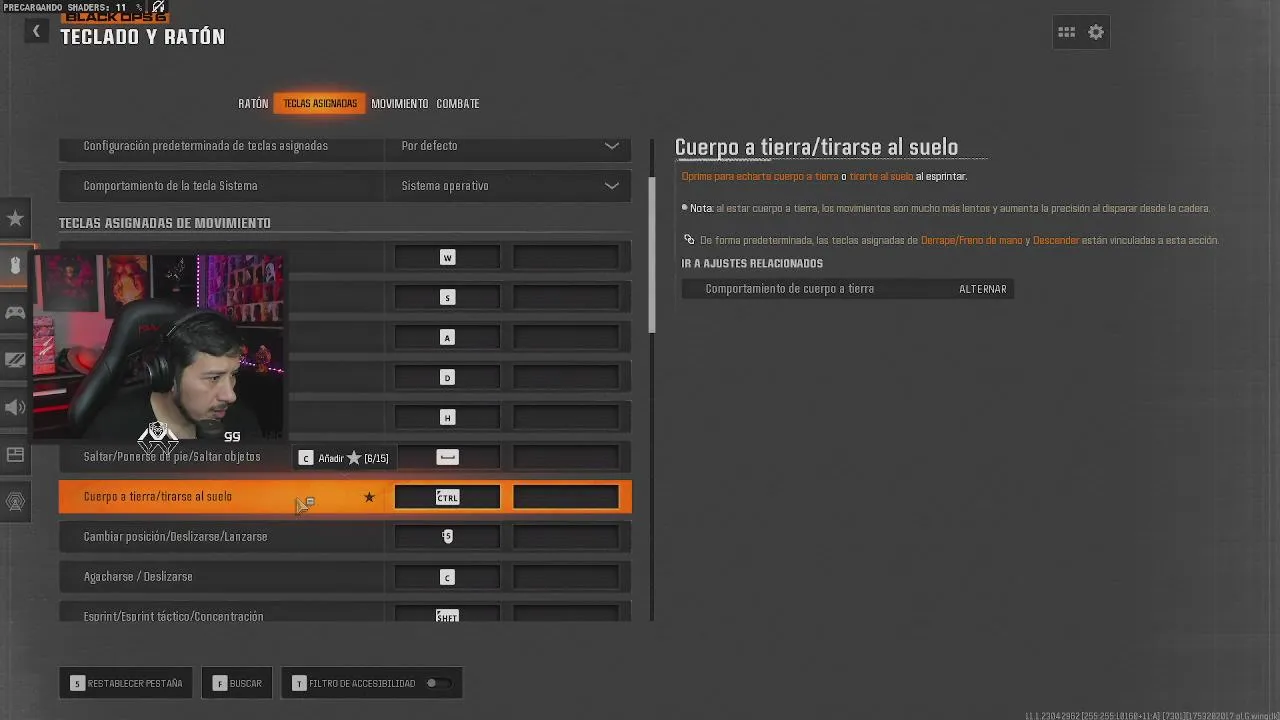This screenshot has width=1280, height=720.
Task: Open the controller settings sidebar icon
Action: pos(15,313)
